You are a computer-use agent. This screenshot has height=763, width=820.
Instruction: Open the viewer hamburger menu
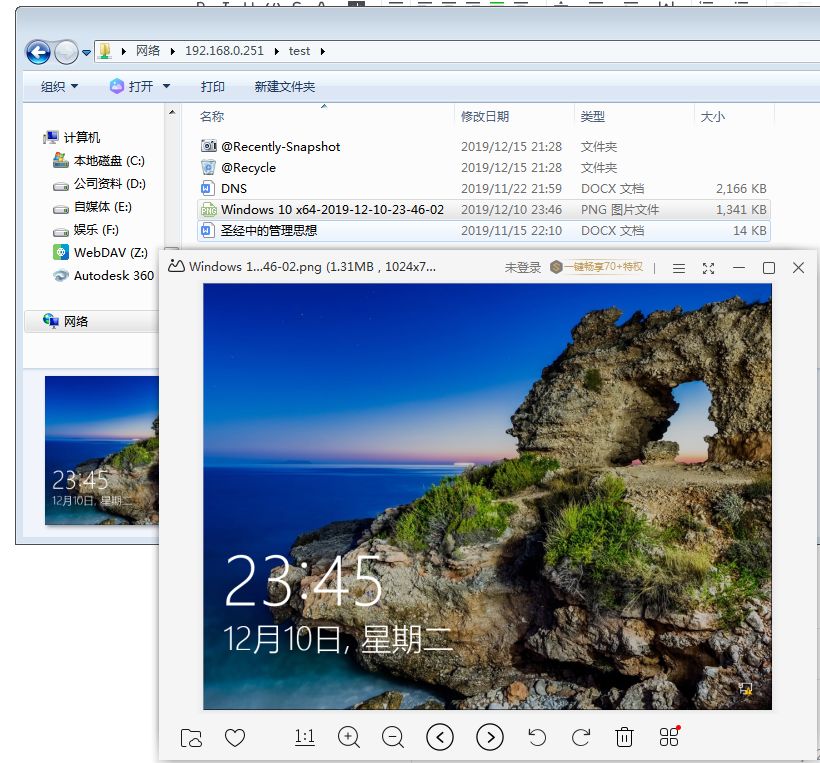pos(679,268)
